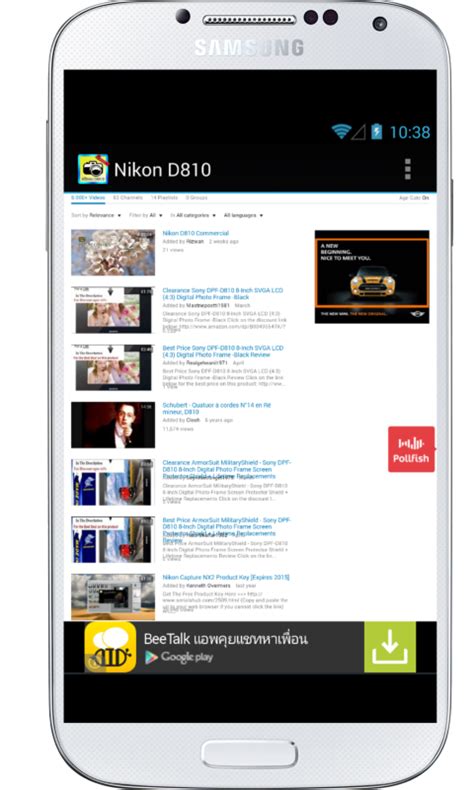474x790 pixels.
Task: Tap thumbnail of Best Price Sony DPF-D810 video
Action: (113, 368)
